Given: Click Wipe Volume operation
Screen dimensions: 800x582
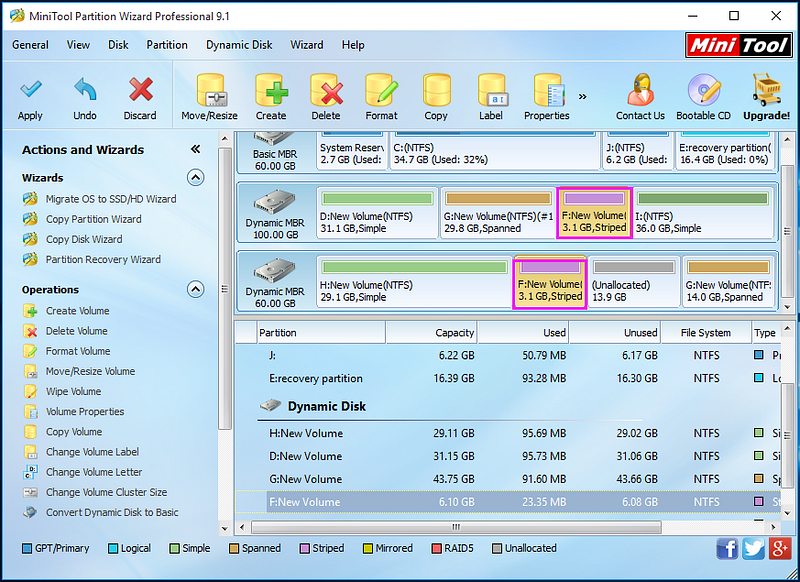Looking at the screenshot, I should tap(62, 391).
